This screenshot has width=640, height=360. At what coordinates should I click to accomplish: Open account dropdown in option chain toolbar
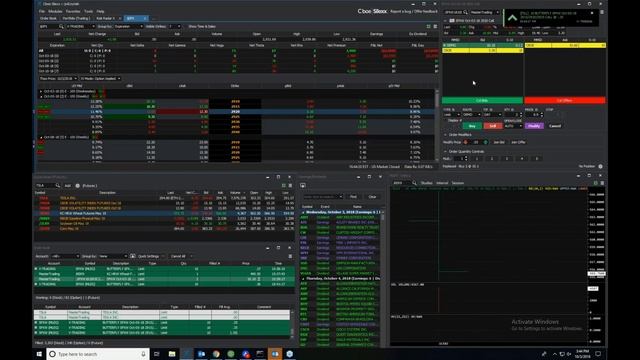coord(80,27)
